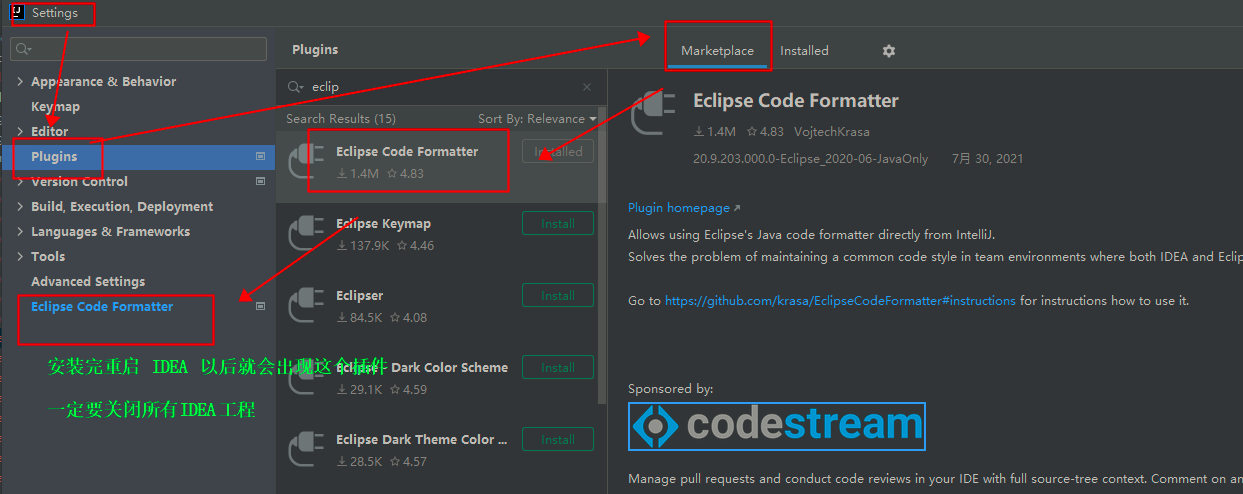Click the Eclipse Keymap plugin icon

[x=305, y=232]
